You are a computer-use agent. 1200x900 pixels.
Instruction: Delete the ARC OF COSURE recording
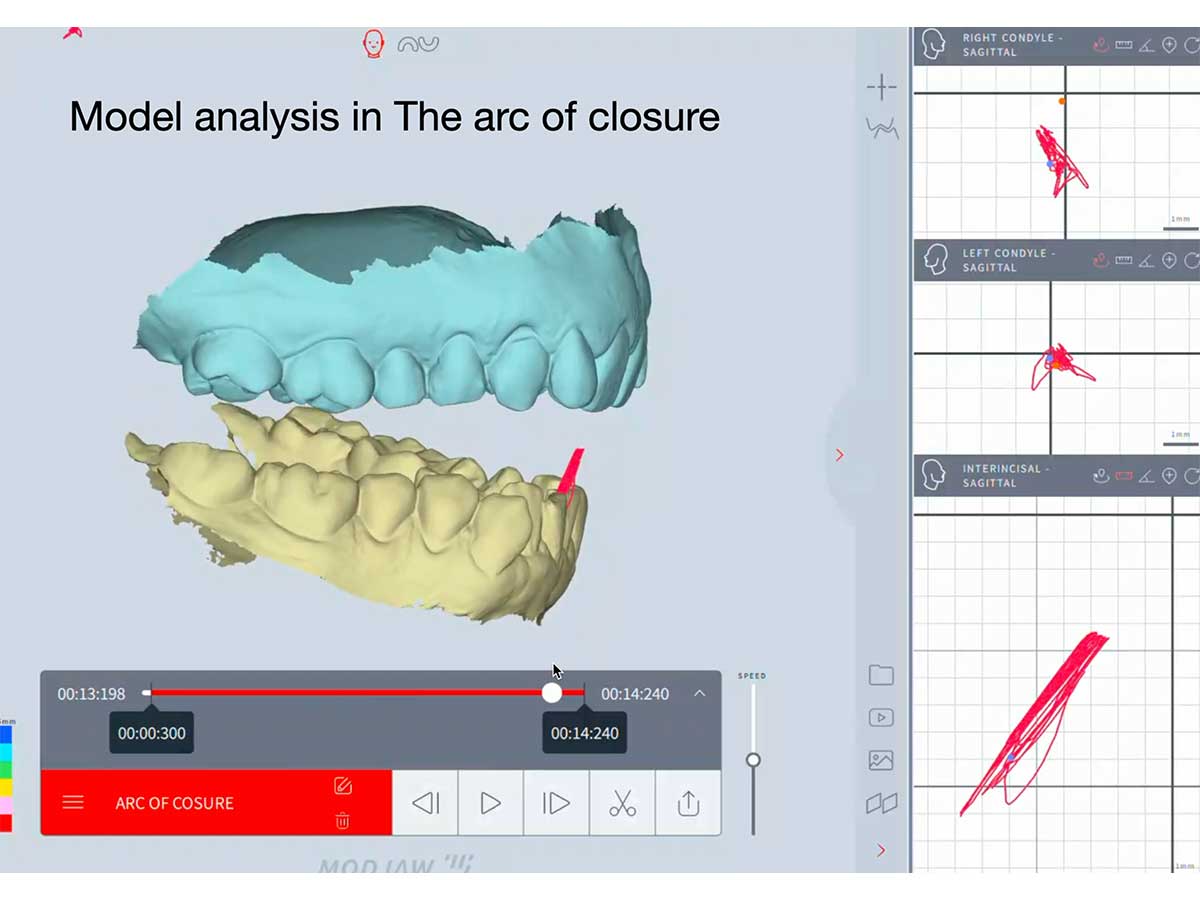[342, 821]
